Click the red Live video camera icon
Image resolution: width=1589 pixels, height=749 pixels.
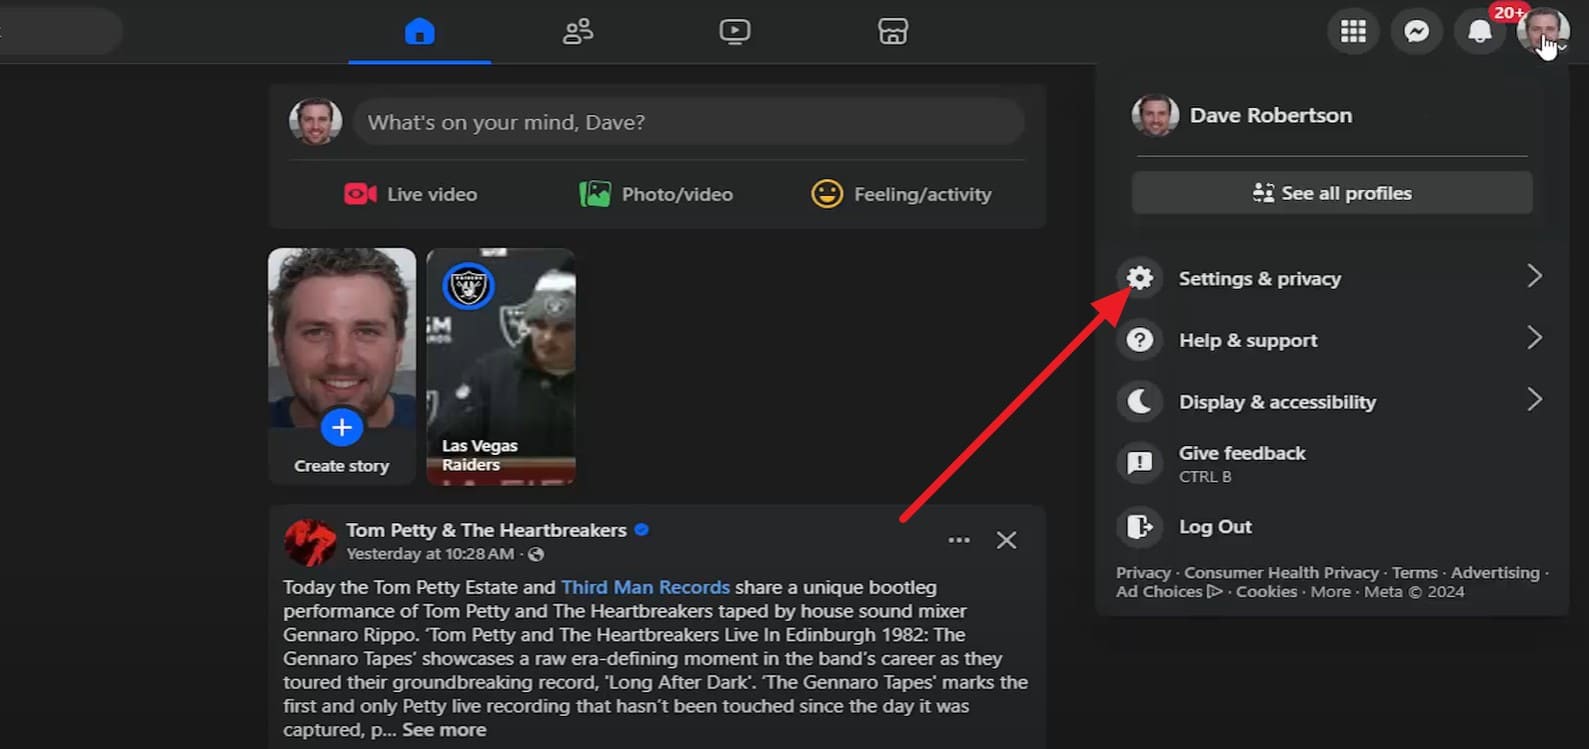360,194
